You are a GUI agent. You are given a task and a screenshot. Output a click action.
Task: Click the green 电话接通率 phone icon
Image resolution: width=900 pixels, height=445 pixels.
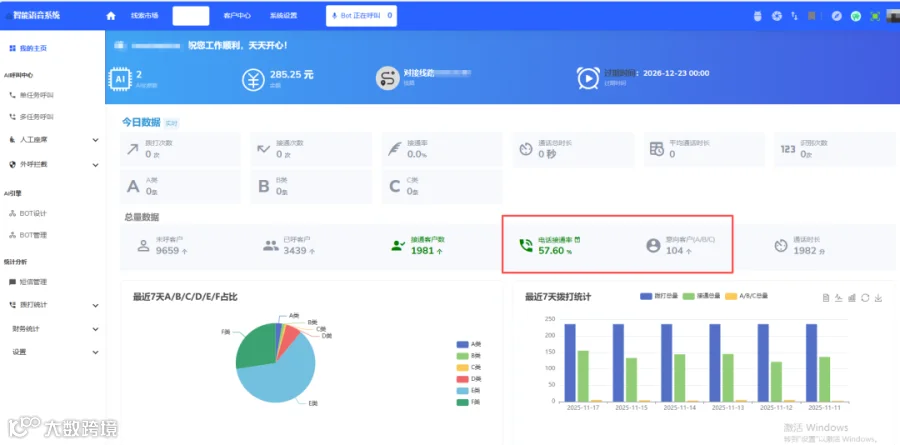[x=526, y=246]
